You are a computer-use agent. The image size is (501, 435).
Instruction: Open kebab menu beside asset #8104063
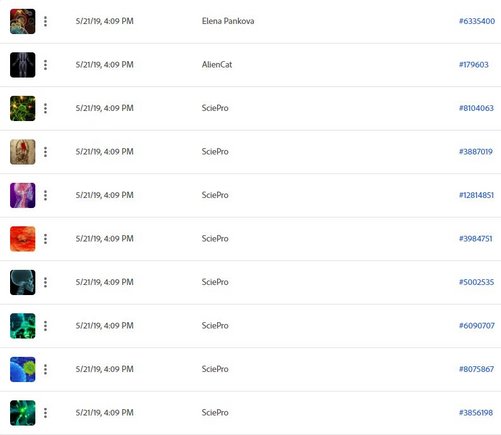[x=45, y=108]
